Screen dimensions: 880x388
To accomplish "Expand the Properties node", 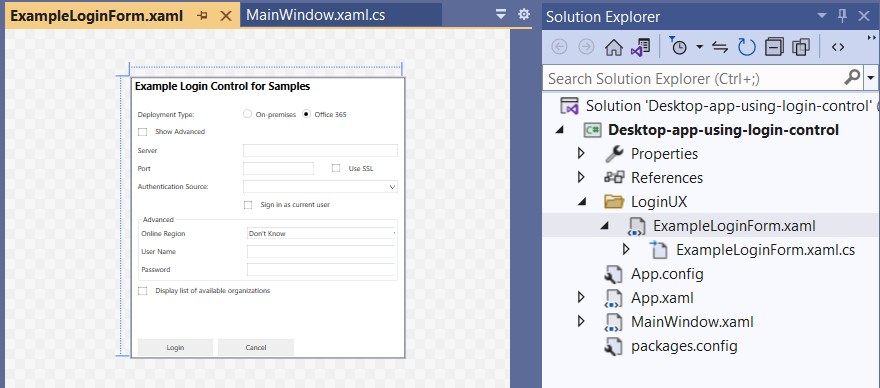I will 581,153.
